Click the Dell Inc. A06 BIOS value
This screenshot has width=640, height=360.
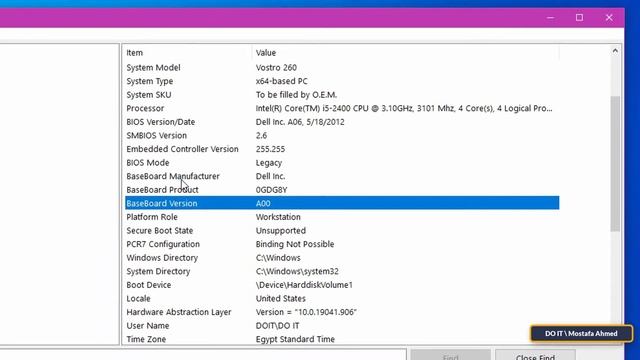(x=300, y=122)
